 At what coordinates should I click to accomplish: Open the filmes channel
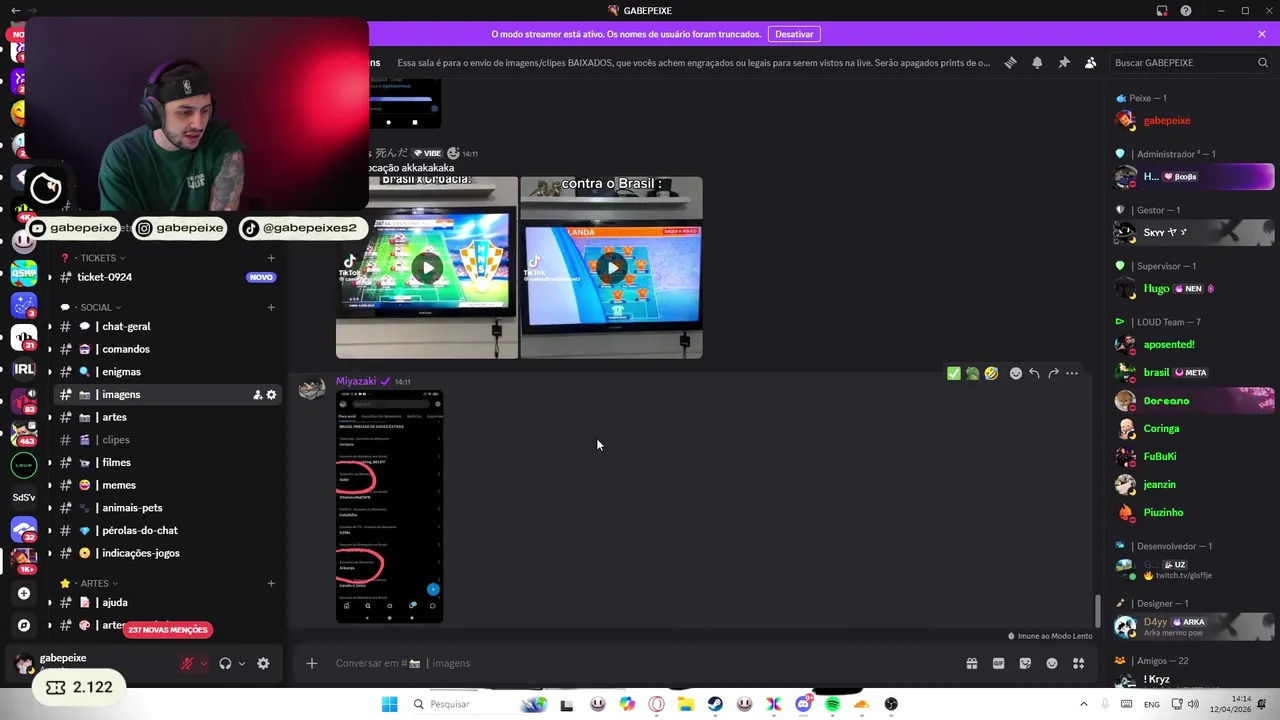[167, 462]
